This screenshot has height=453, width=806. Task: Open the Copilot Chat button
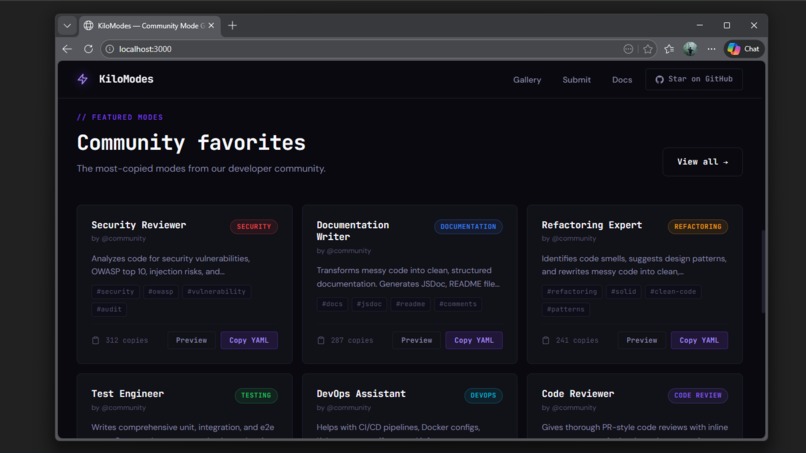744,49
